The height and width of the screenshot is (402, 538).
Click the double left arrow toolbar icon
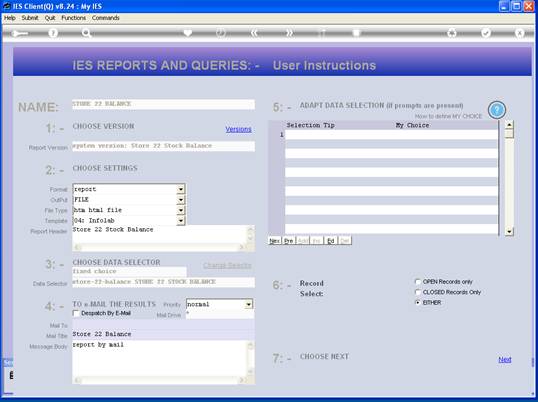coord(254,33)
